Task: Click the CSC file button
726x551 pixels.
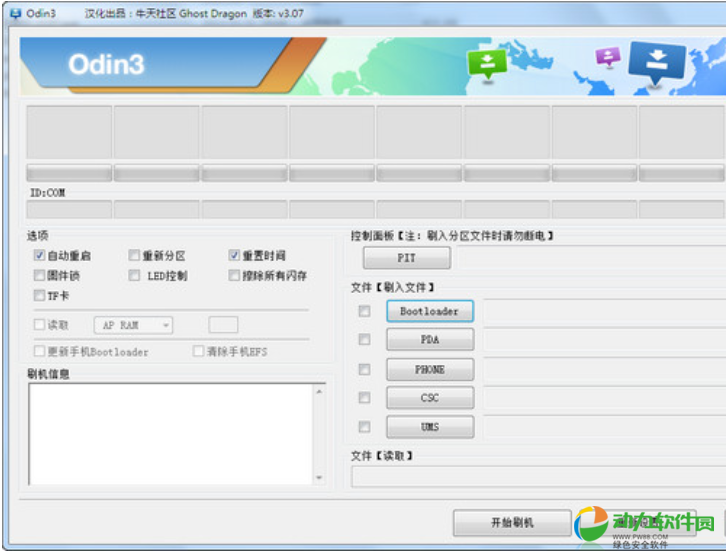Action: click(430, 398)
